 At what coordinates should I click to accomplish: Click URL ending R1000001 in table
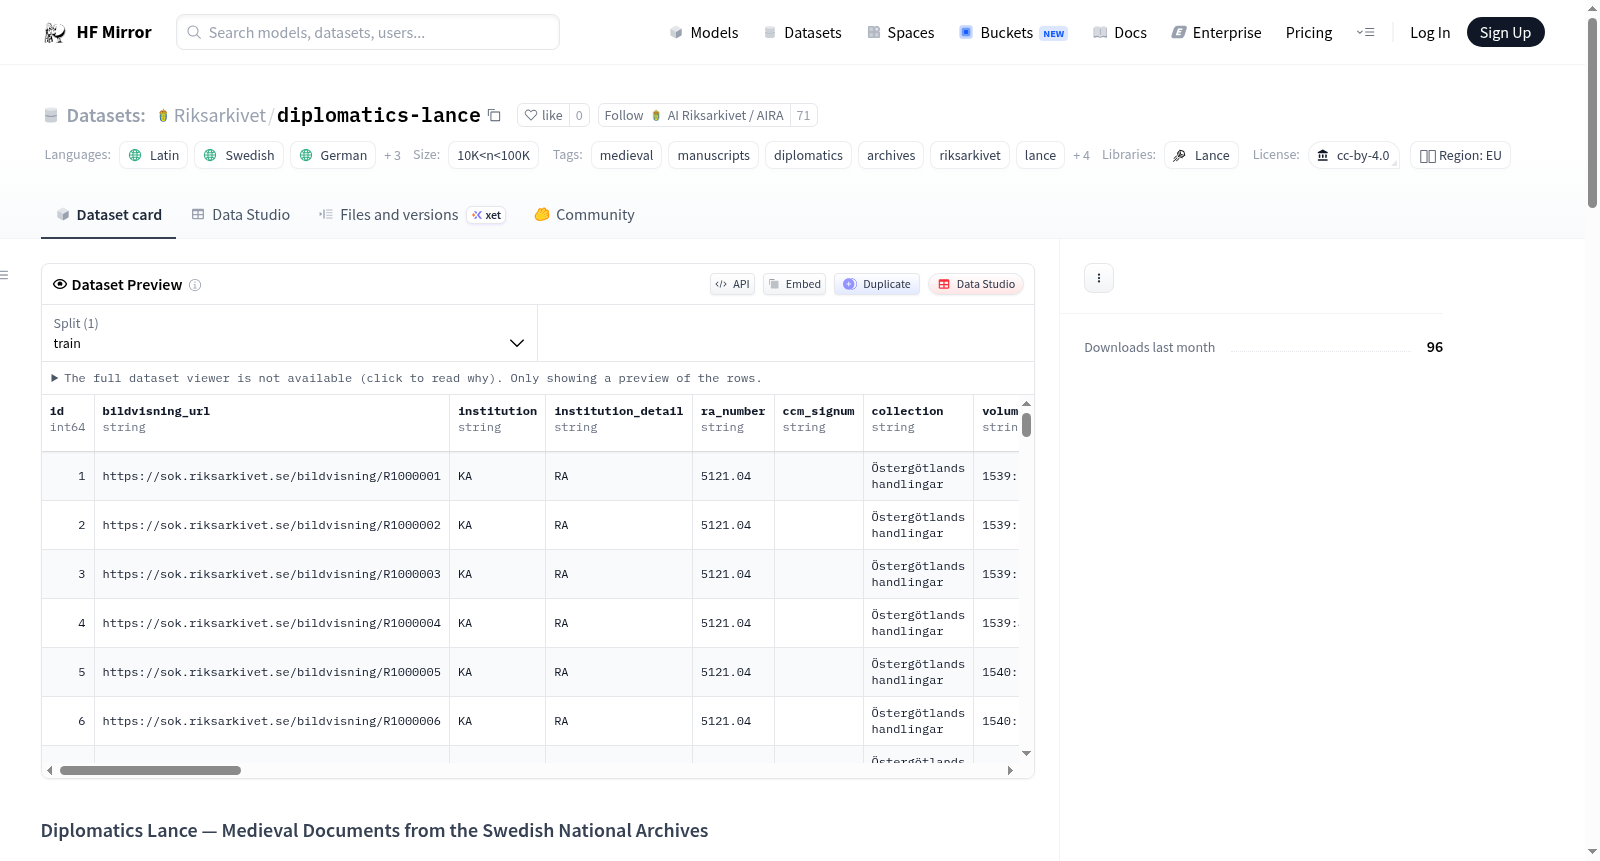(271, 476)
